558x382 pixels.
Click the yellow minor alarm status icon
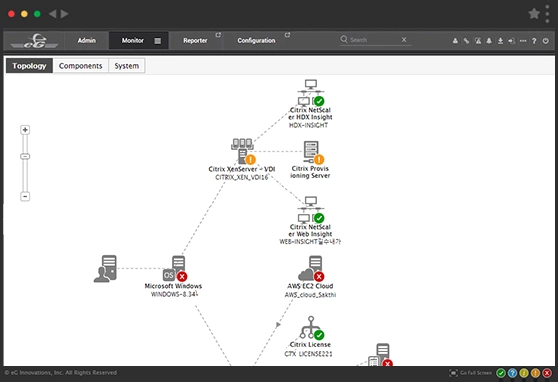point(523,373)
